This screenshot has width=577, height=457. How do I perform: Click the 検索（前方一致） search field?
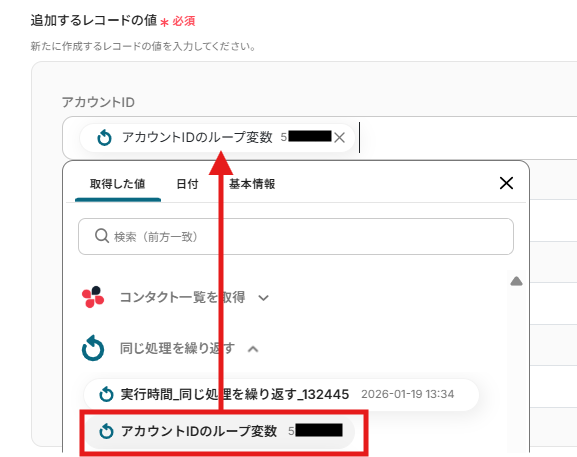296,236
